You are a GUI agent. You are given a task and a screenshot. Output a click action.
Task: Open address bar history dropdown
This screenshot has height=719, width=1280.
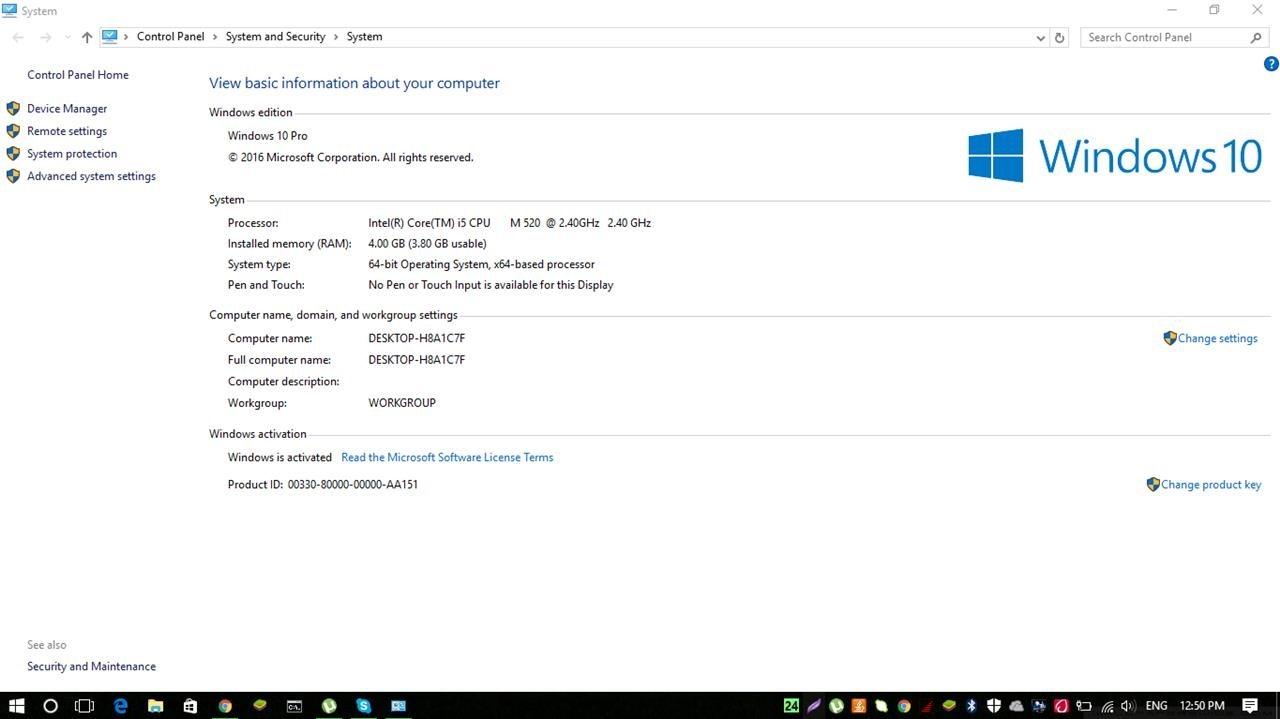pos(1041,37)
